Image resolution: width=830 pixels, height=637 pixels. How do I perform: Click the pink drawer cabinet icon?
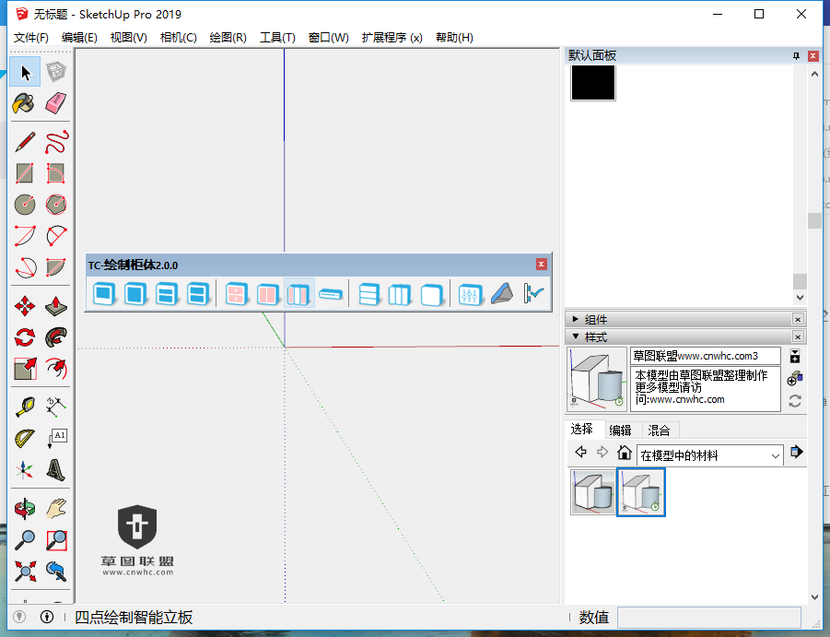click(236, 294)
